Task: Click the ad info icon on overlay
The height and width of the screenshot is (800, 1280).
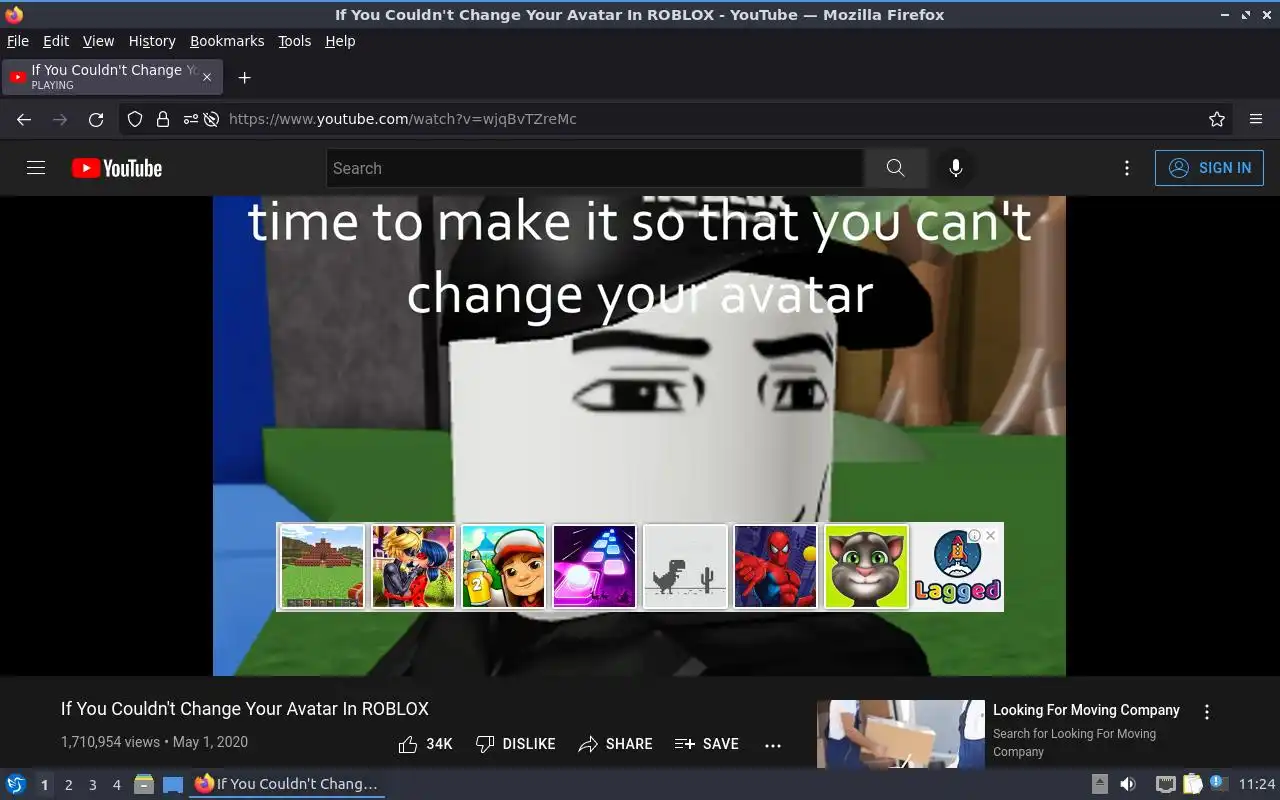Action: 974,536
